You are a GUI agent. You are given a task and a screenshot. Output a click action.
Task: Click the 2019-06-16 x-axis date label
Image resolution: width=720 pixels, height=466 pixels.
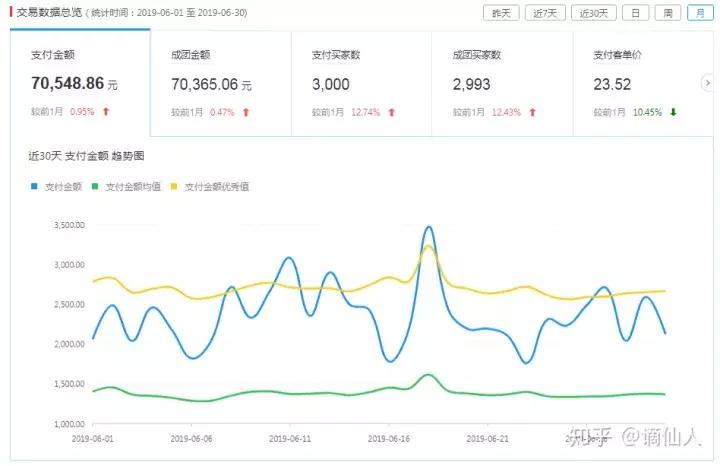[389, 439]
